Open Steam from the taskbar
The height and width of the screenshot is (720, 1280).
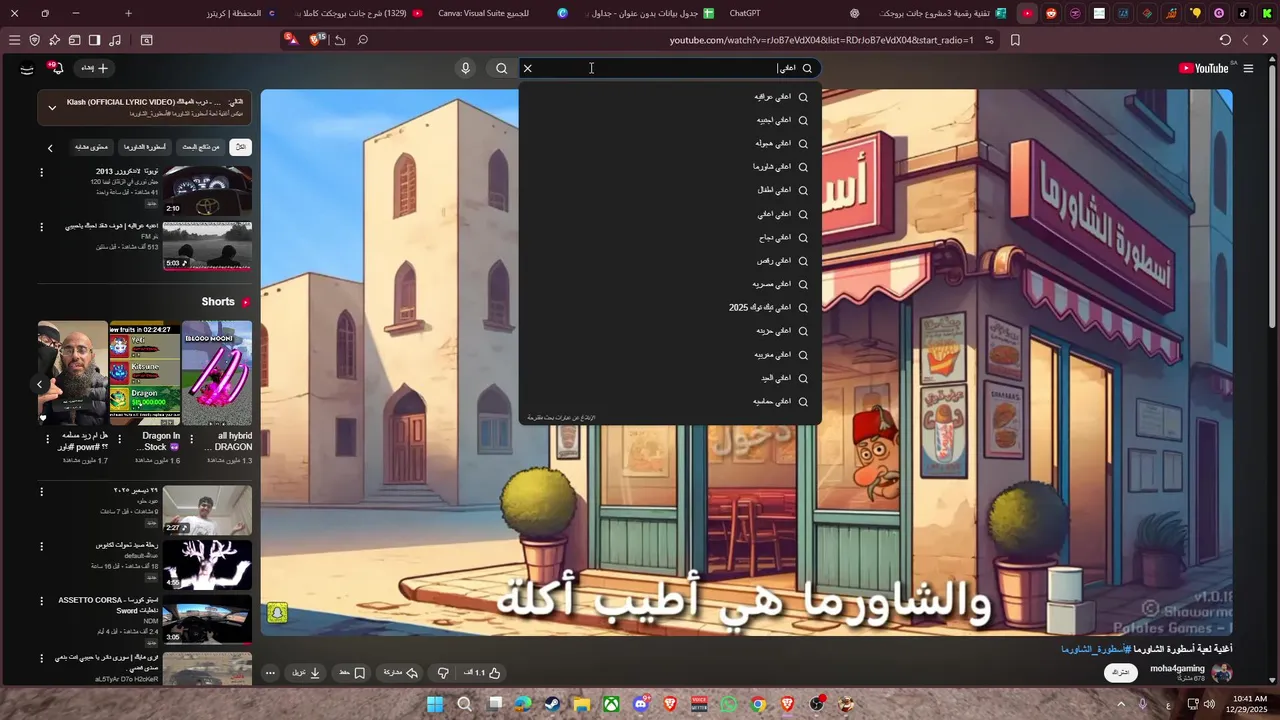click(x=552, y=704)
